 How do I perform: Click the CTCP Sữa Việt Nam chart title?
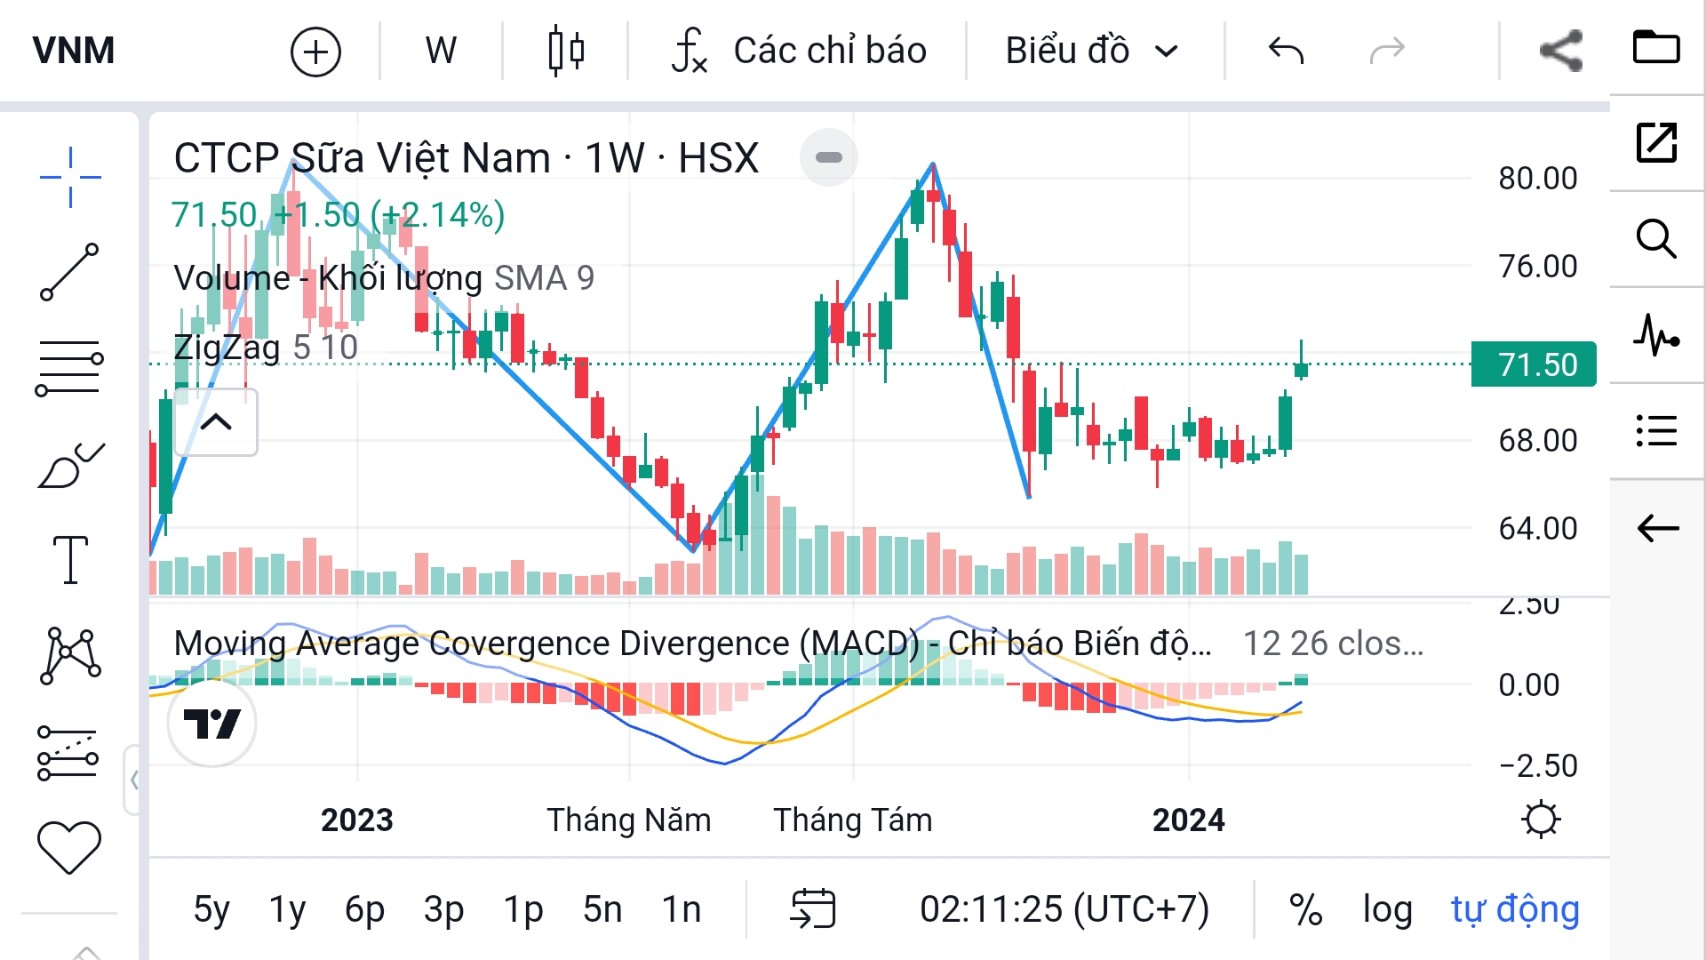click(x=466, y=158)
